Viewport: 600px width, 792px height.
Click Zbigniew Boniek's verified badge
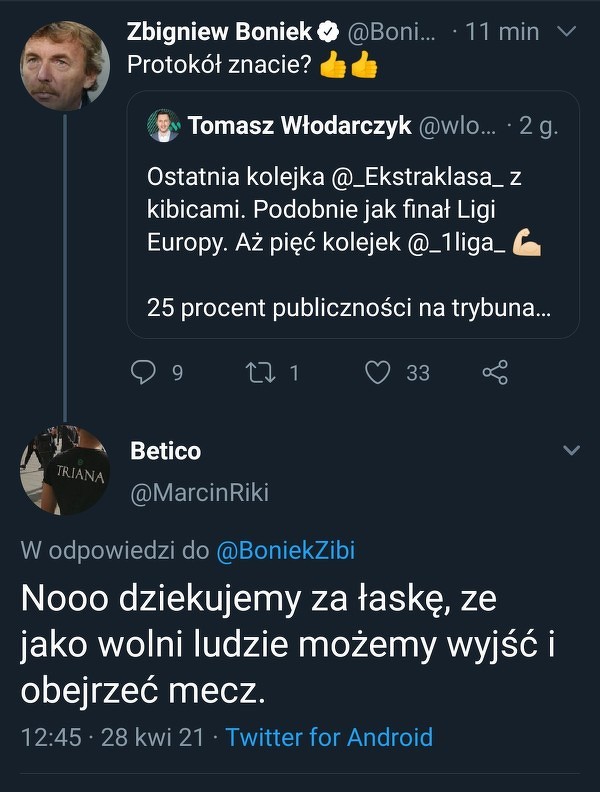(x=328, y=32)
